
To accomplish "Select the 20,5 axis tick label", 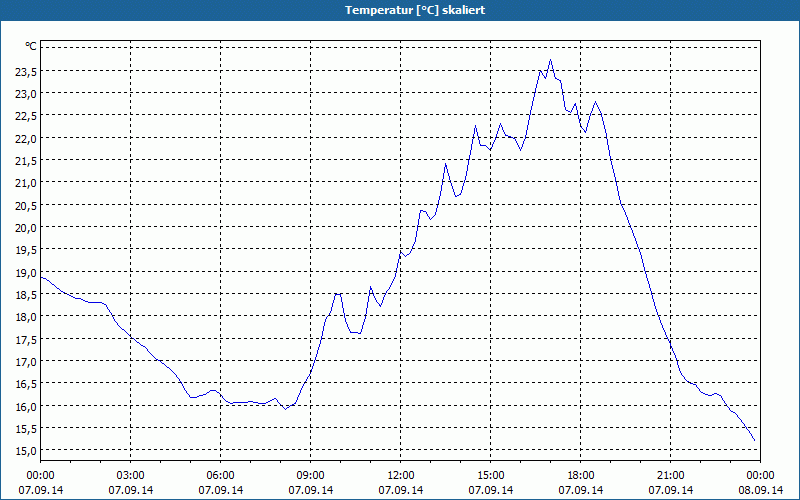I will (26, 206).
